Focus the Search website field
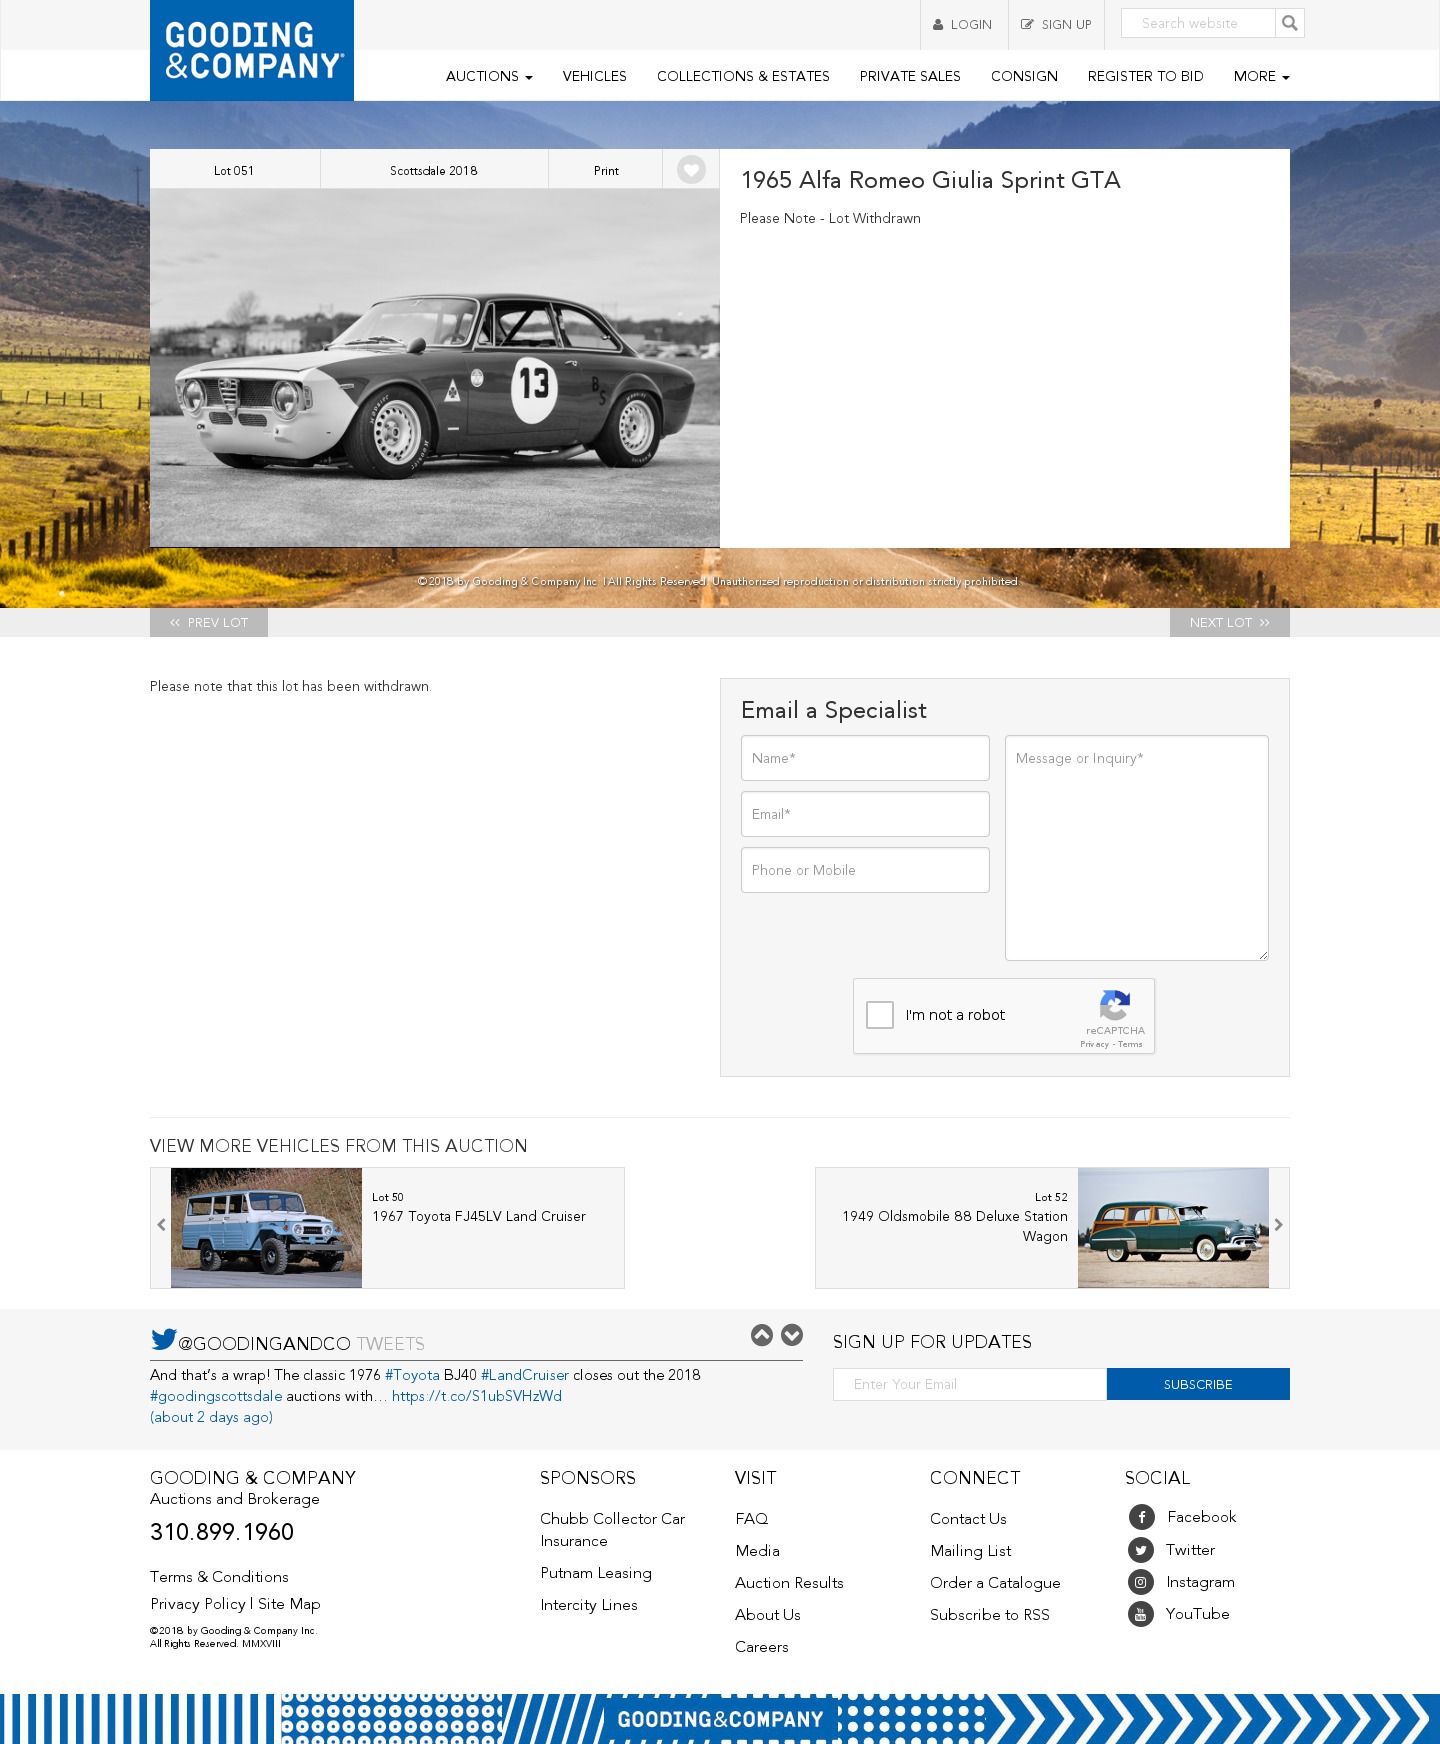 pos(1198,23)
